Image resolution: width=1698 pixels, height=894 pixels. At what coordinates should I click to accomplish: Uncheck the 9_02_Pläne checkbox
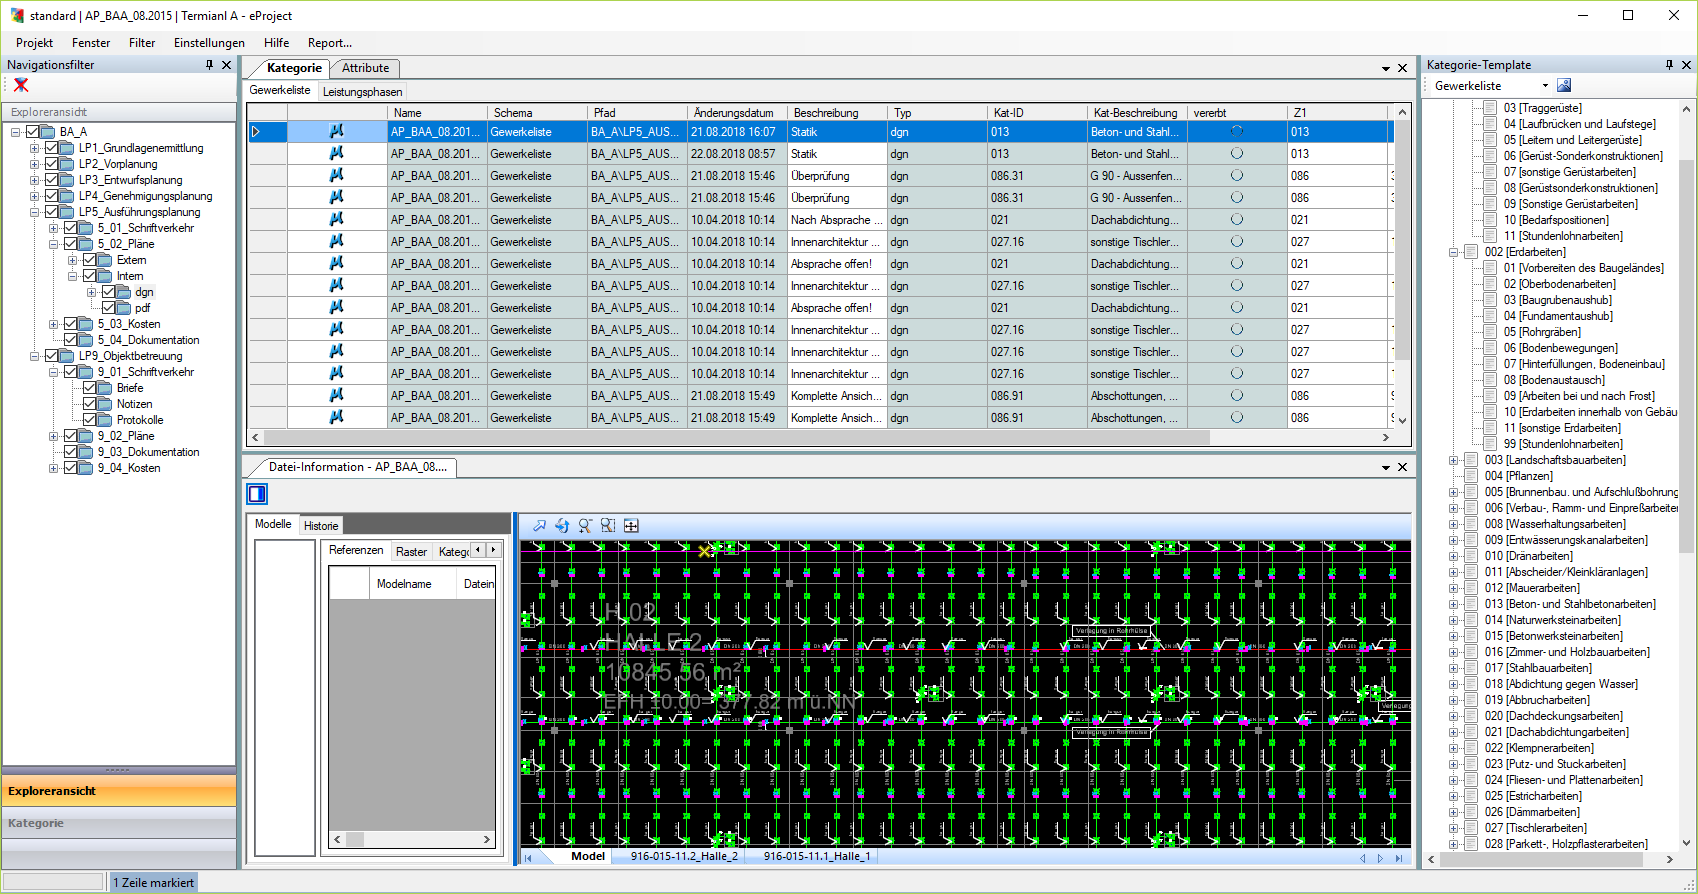click(71, 436)
